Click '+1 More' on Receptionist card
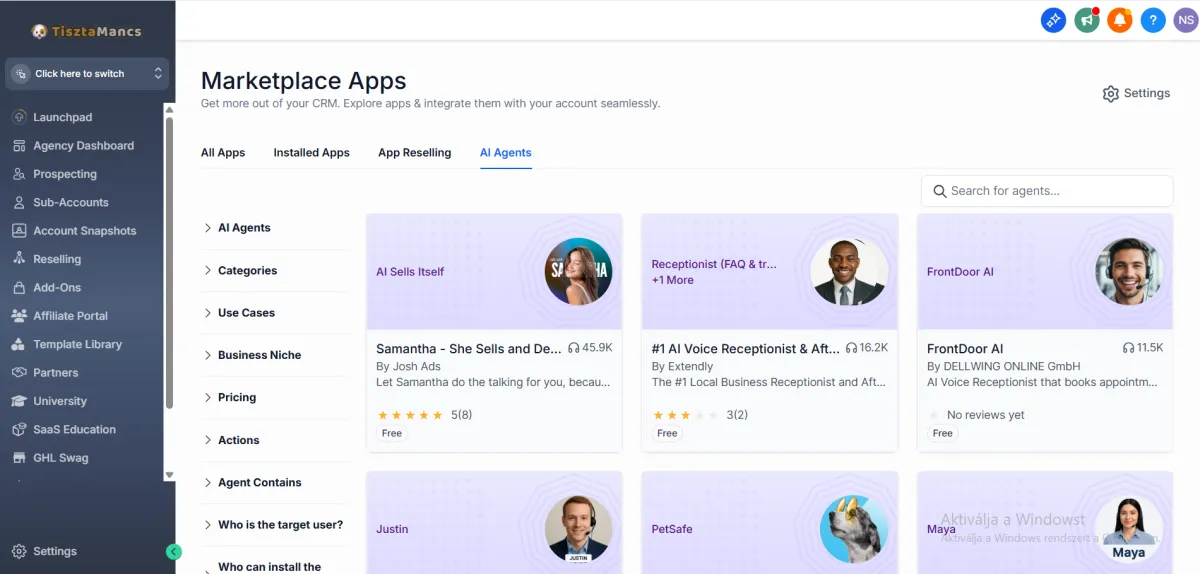The height and width of the screenshot is (574, 1200). pos(673,280)
